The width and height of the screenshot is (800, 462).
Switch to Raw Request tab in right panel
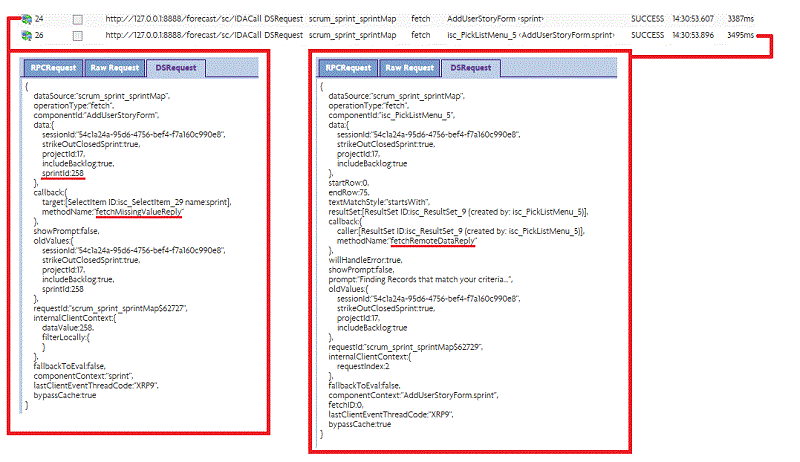(x=407, y=68)
